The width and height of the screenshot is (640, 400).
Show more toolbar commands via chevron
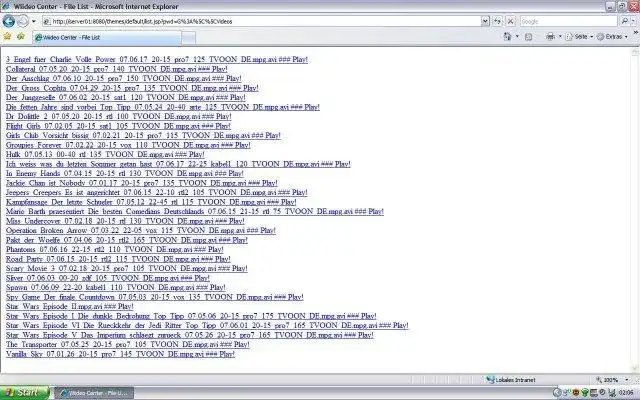[x=636, y=33]
